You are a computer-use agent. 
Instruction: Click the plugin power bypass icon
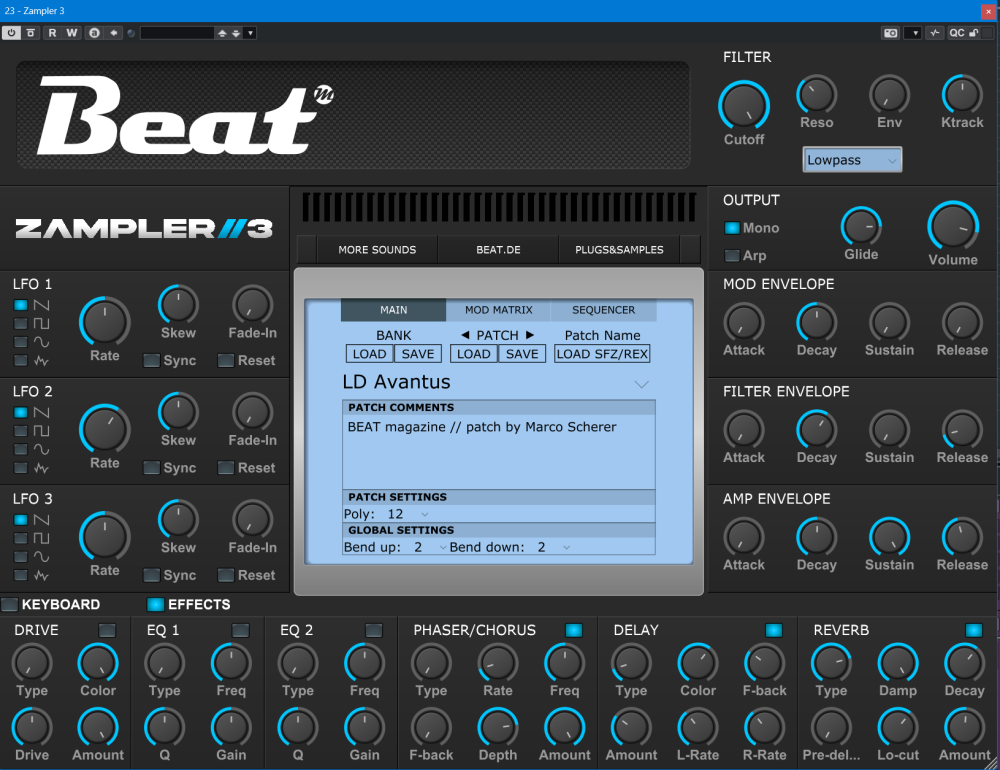point(12,33)
